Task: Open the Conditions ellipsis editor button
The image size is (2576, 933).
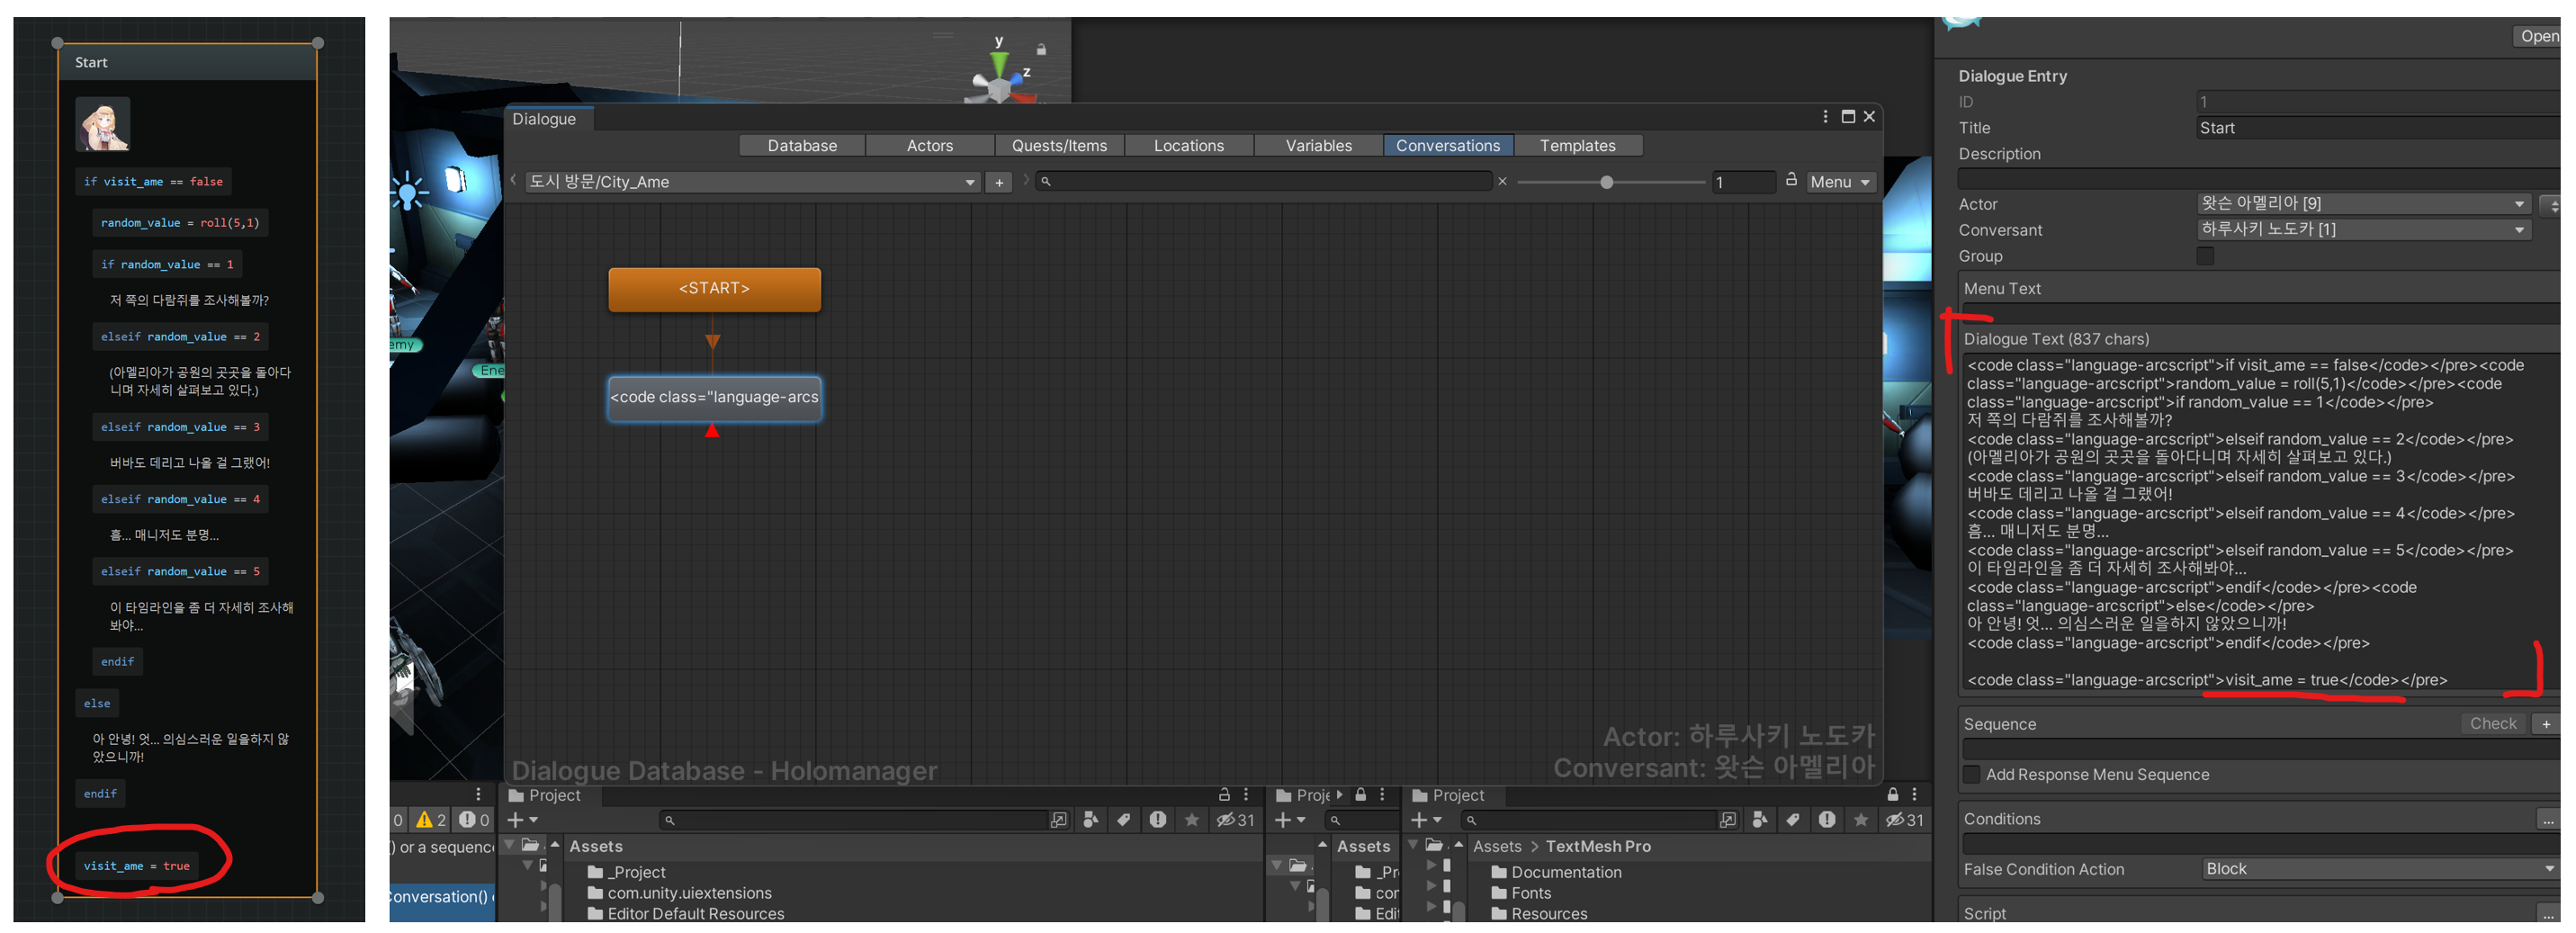Action: point(2548,820)
